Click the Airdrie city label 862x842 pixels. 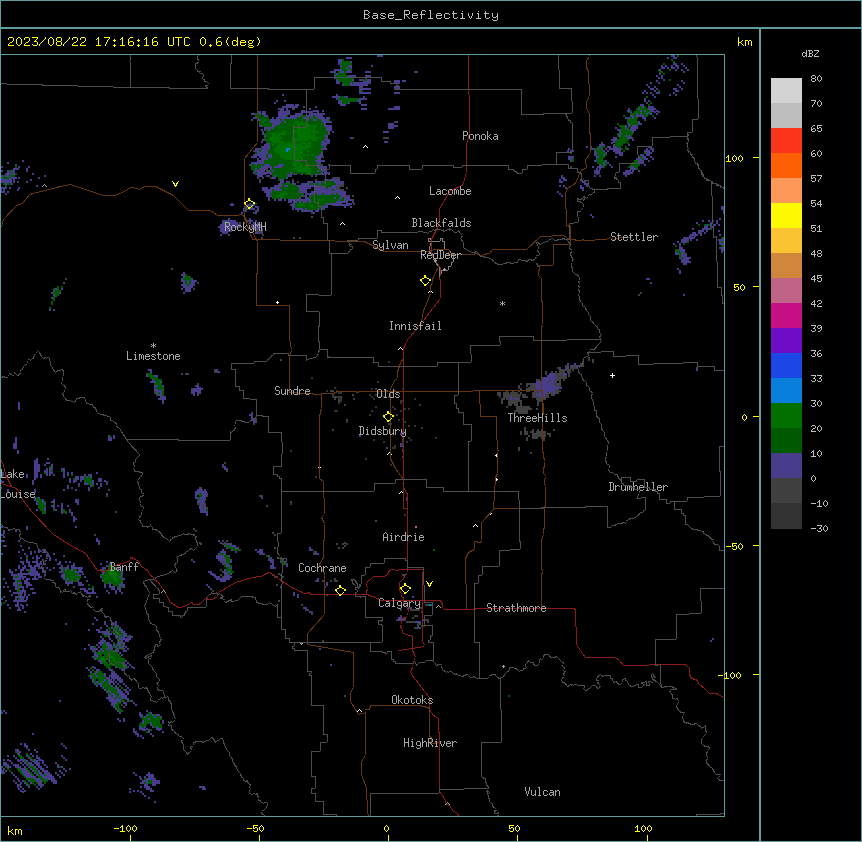[403, 537]
